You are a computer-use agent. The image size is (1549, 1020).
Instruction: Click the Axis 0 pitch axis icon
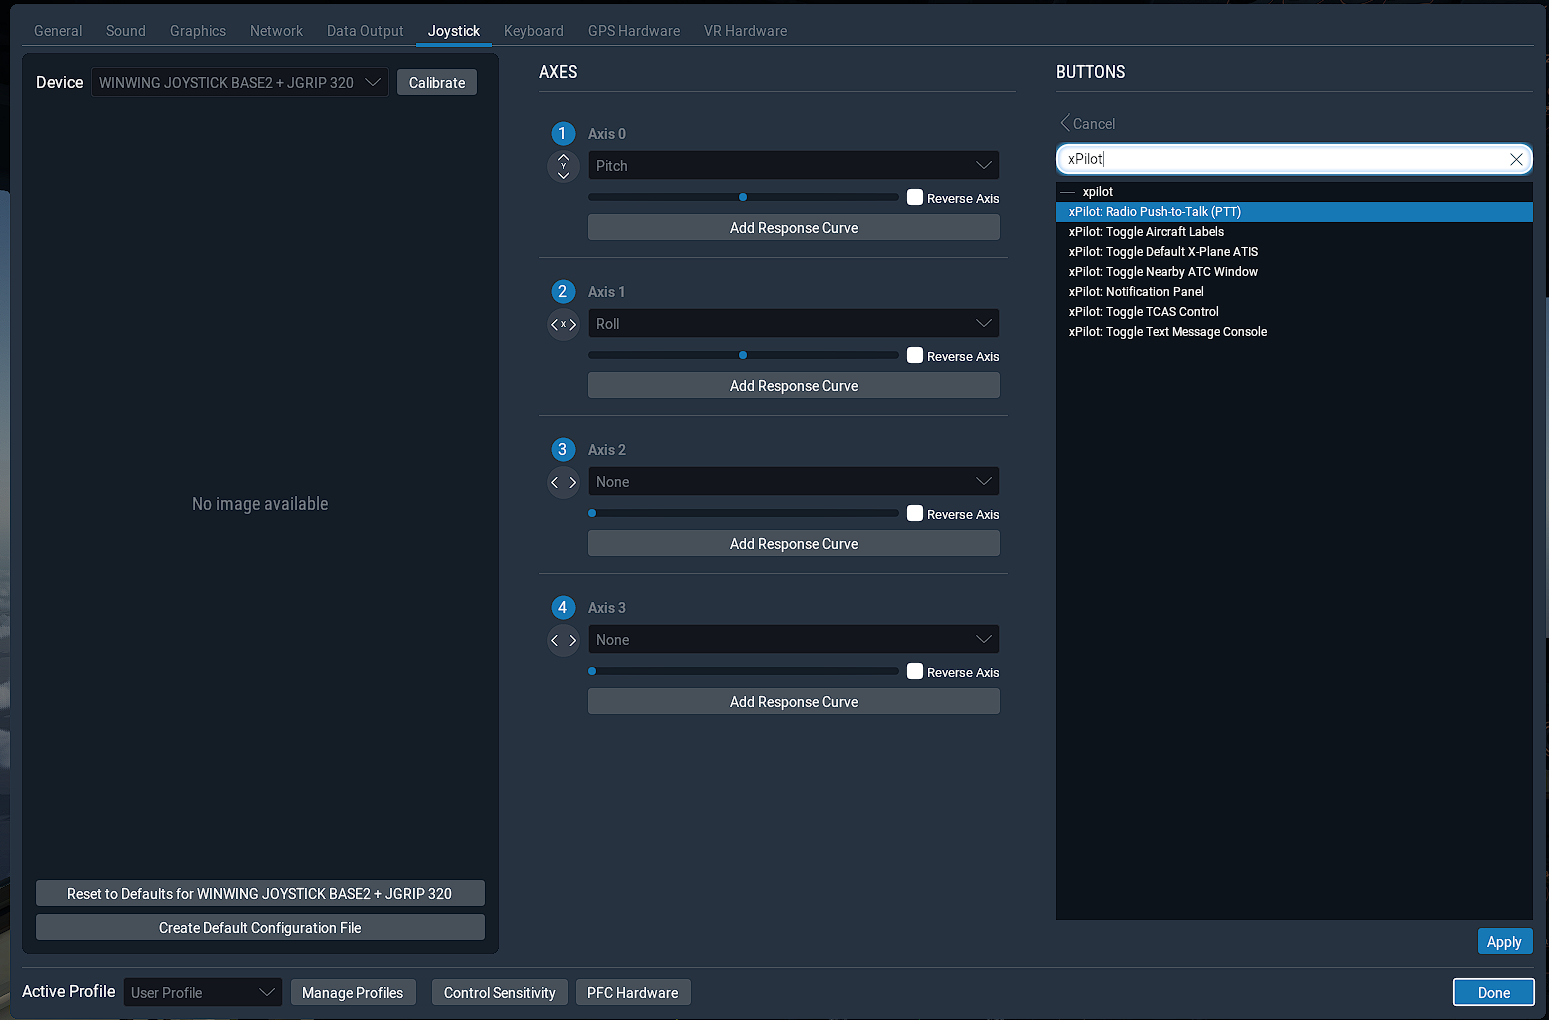point(563,165)
